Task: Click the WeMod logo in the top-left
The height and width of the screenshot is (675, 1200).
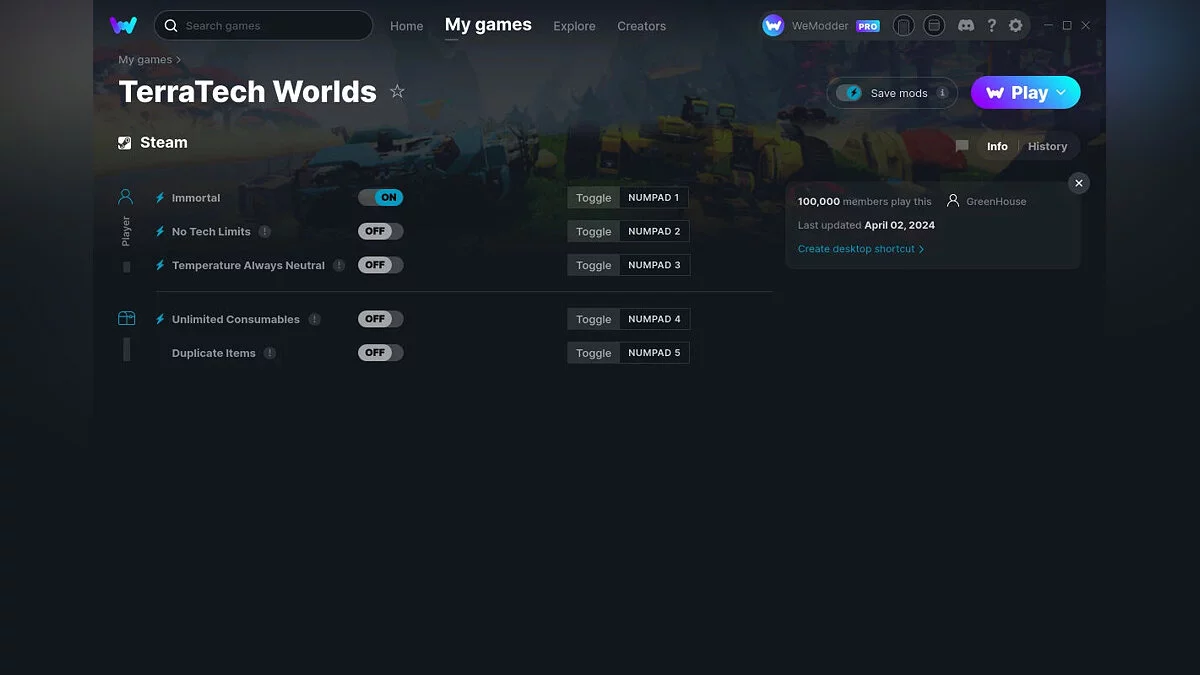Action: 123,25
